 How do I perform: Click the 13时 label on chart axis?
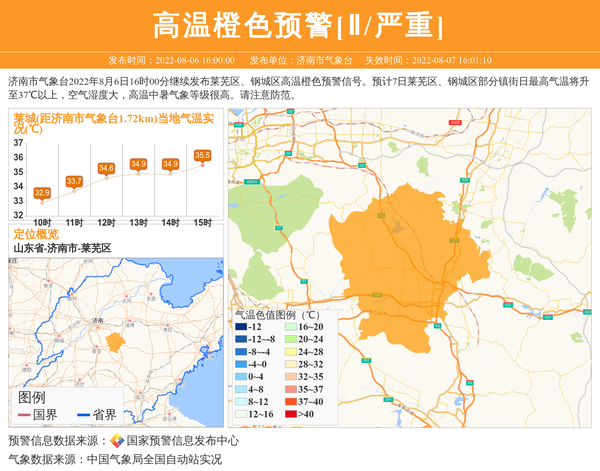point(138,221)
